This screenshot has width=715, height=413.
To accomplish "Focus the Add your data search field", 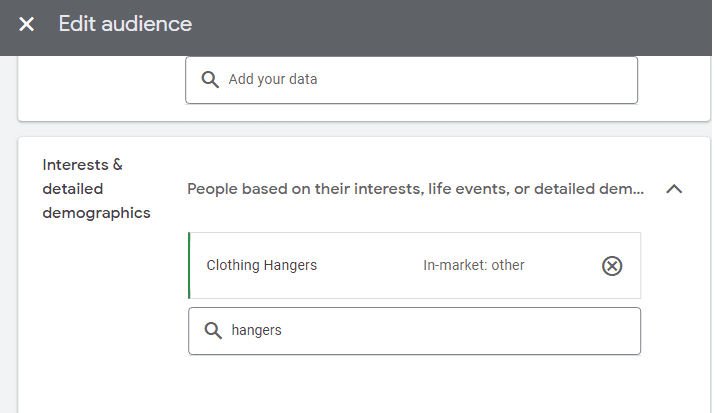I will pyautogui.click(x=420, y=80).
